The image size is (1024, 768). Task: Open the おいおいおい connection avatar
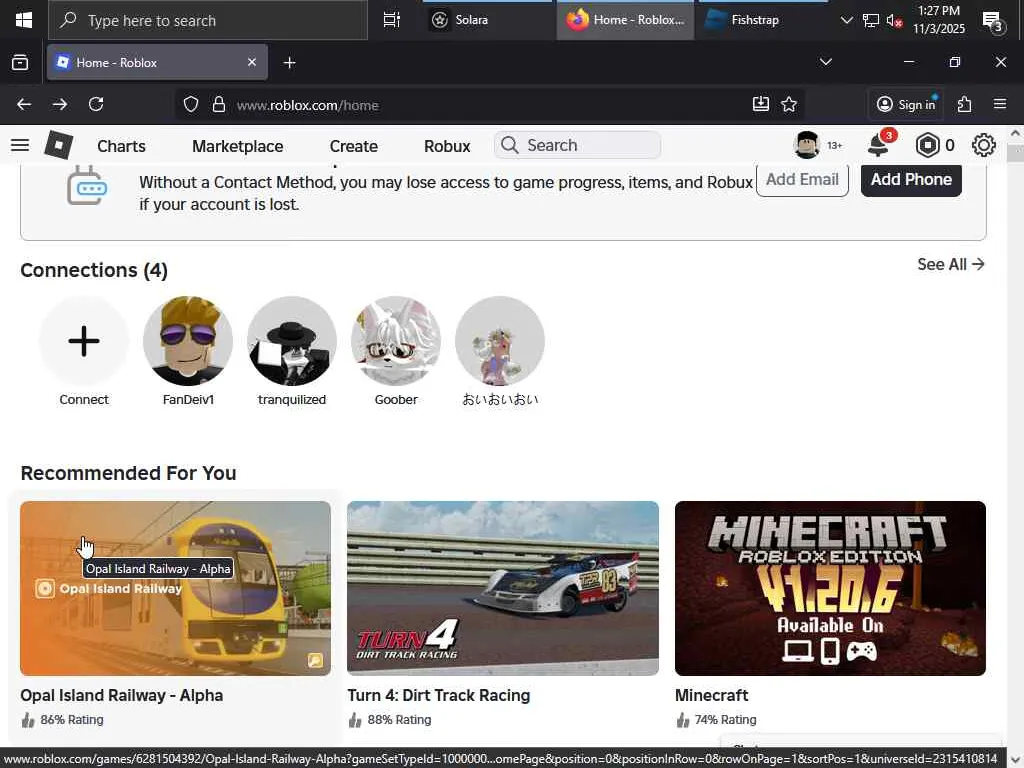coord(500,341)
